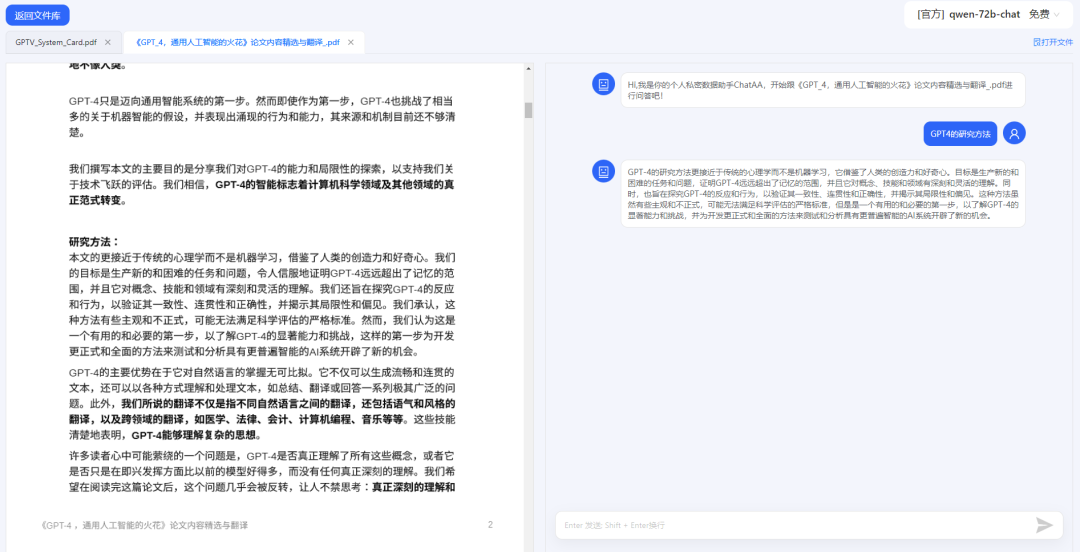Open the qwen-72b-chat model selector
The width and height of the screenshot is (1080, 552).
point(988,14)
